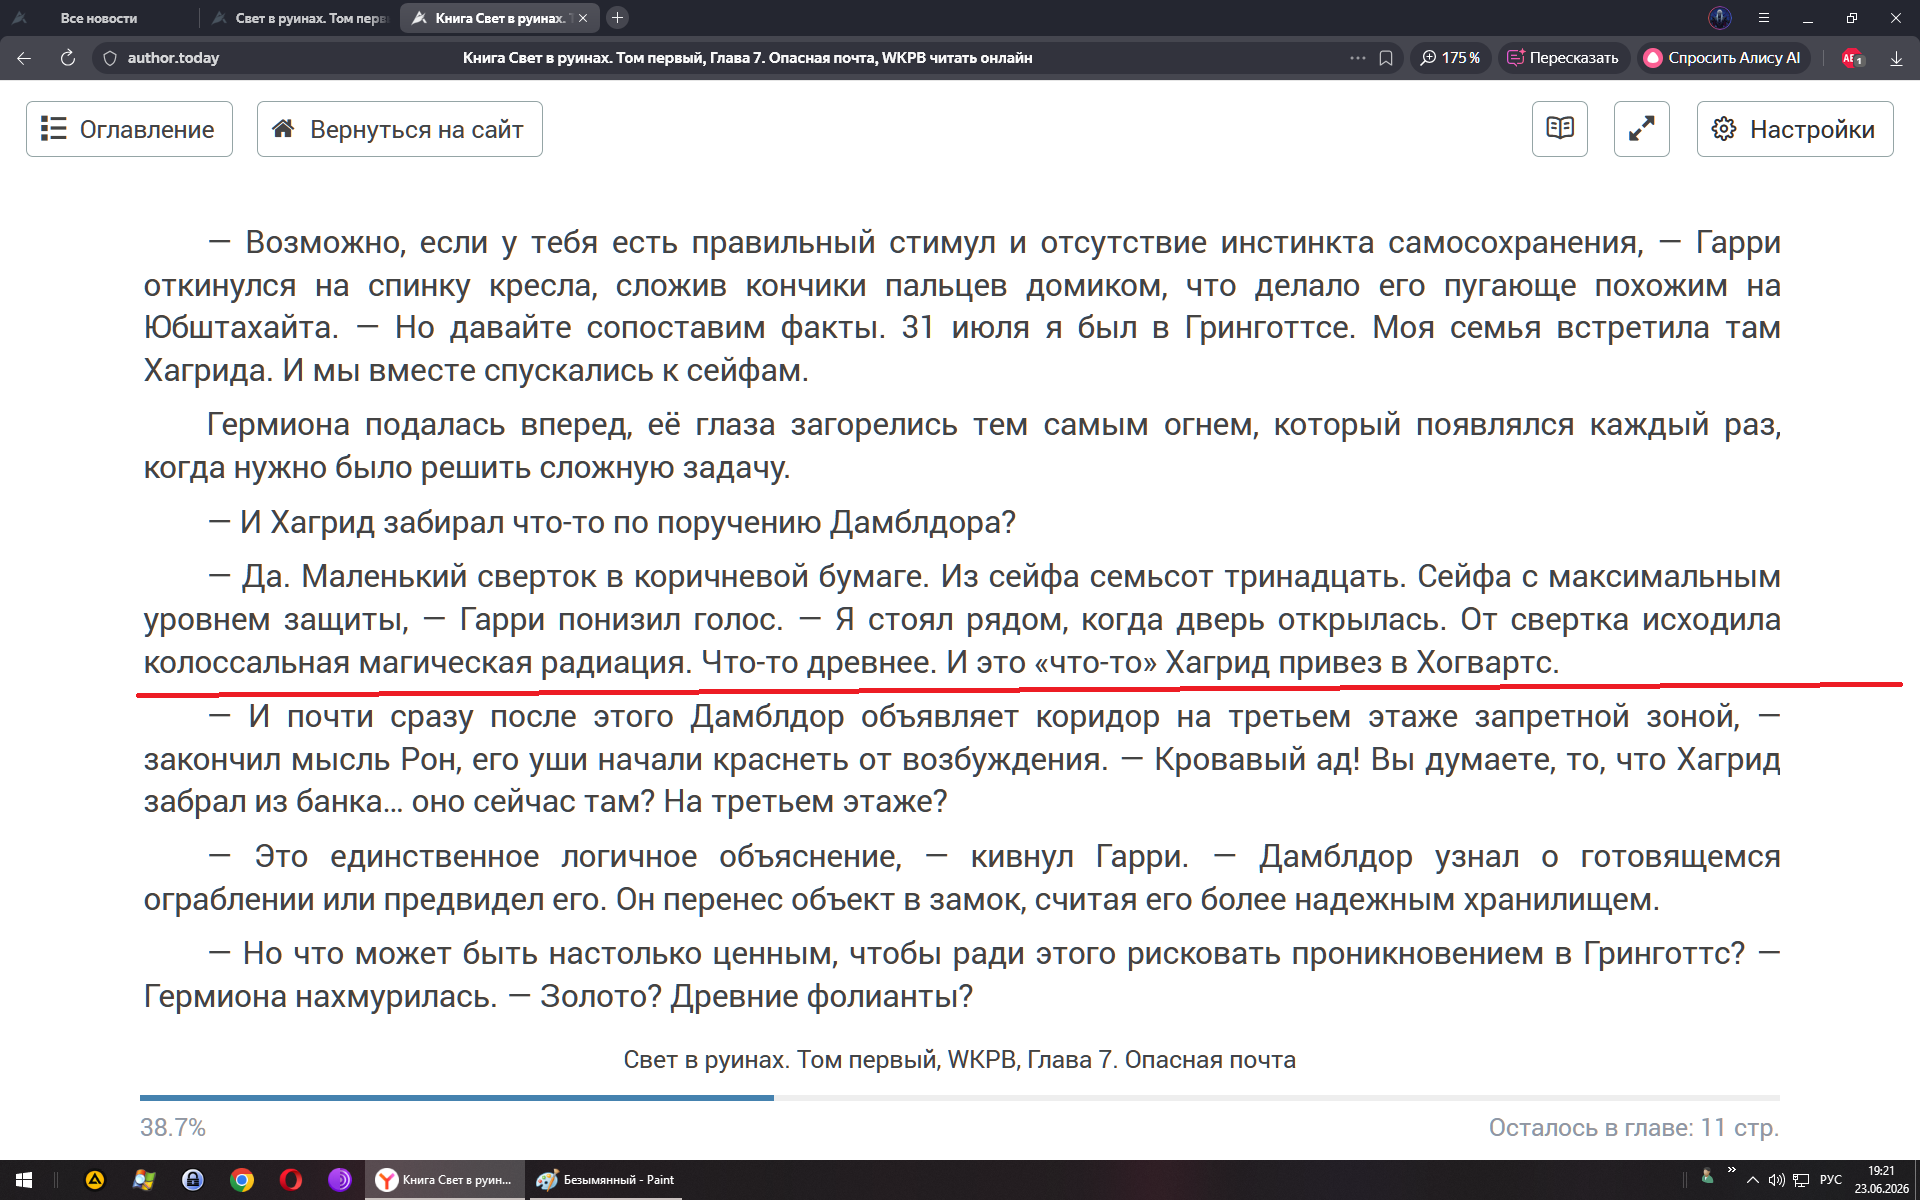The height and width of the screenshot is (1200, 1920).
Task: Switch to the Все новости tab
Action: click(99, 18)
